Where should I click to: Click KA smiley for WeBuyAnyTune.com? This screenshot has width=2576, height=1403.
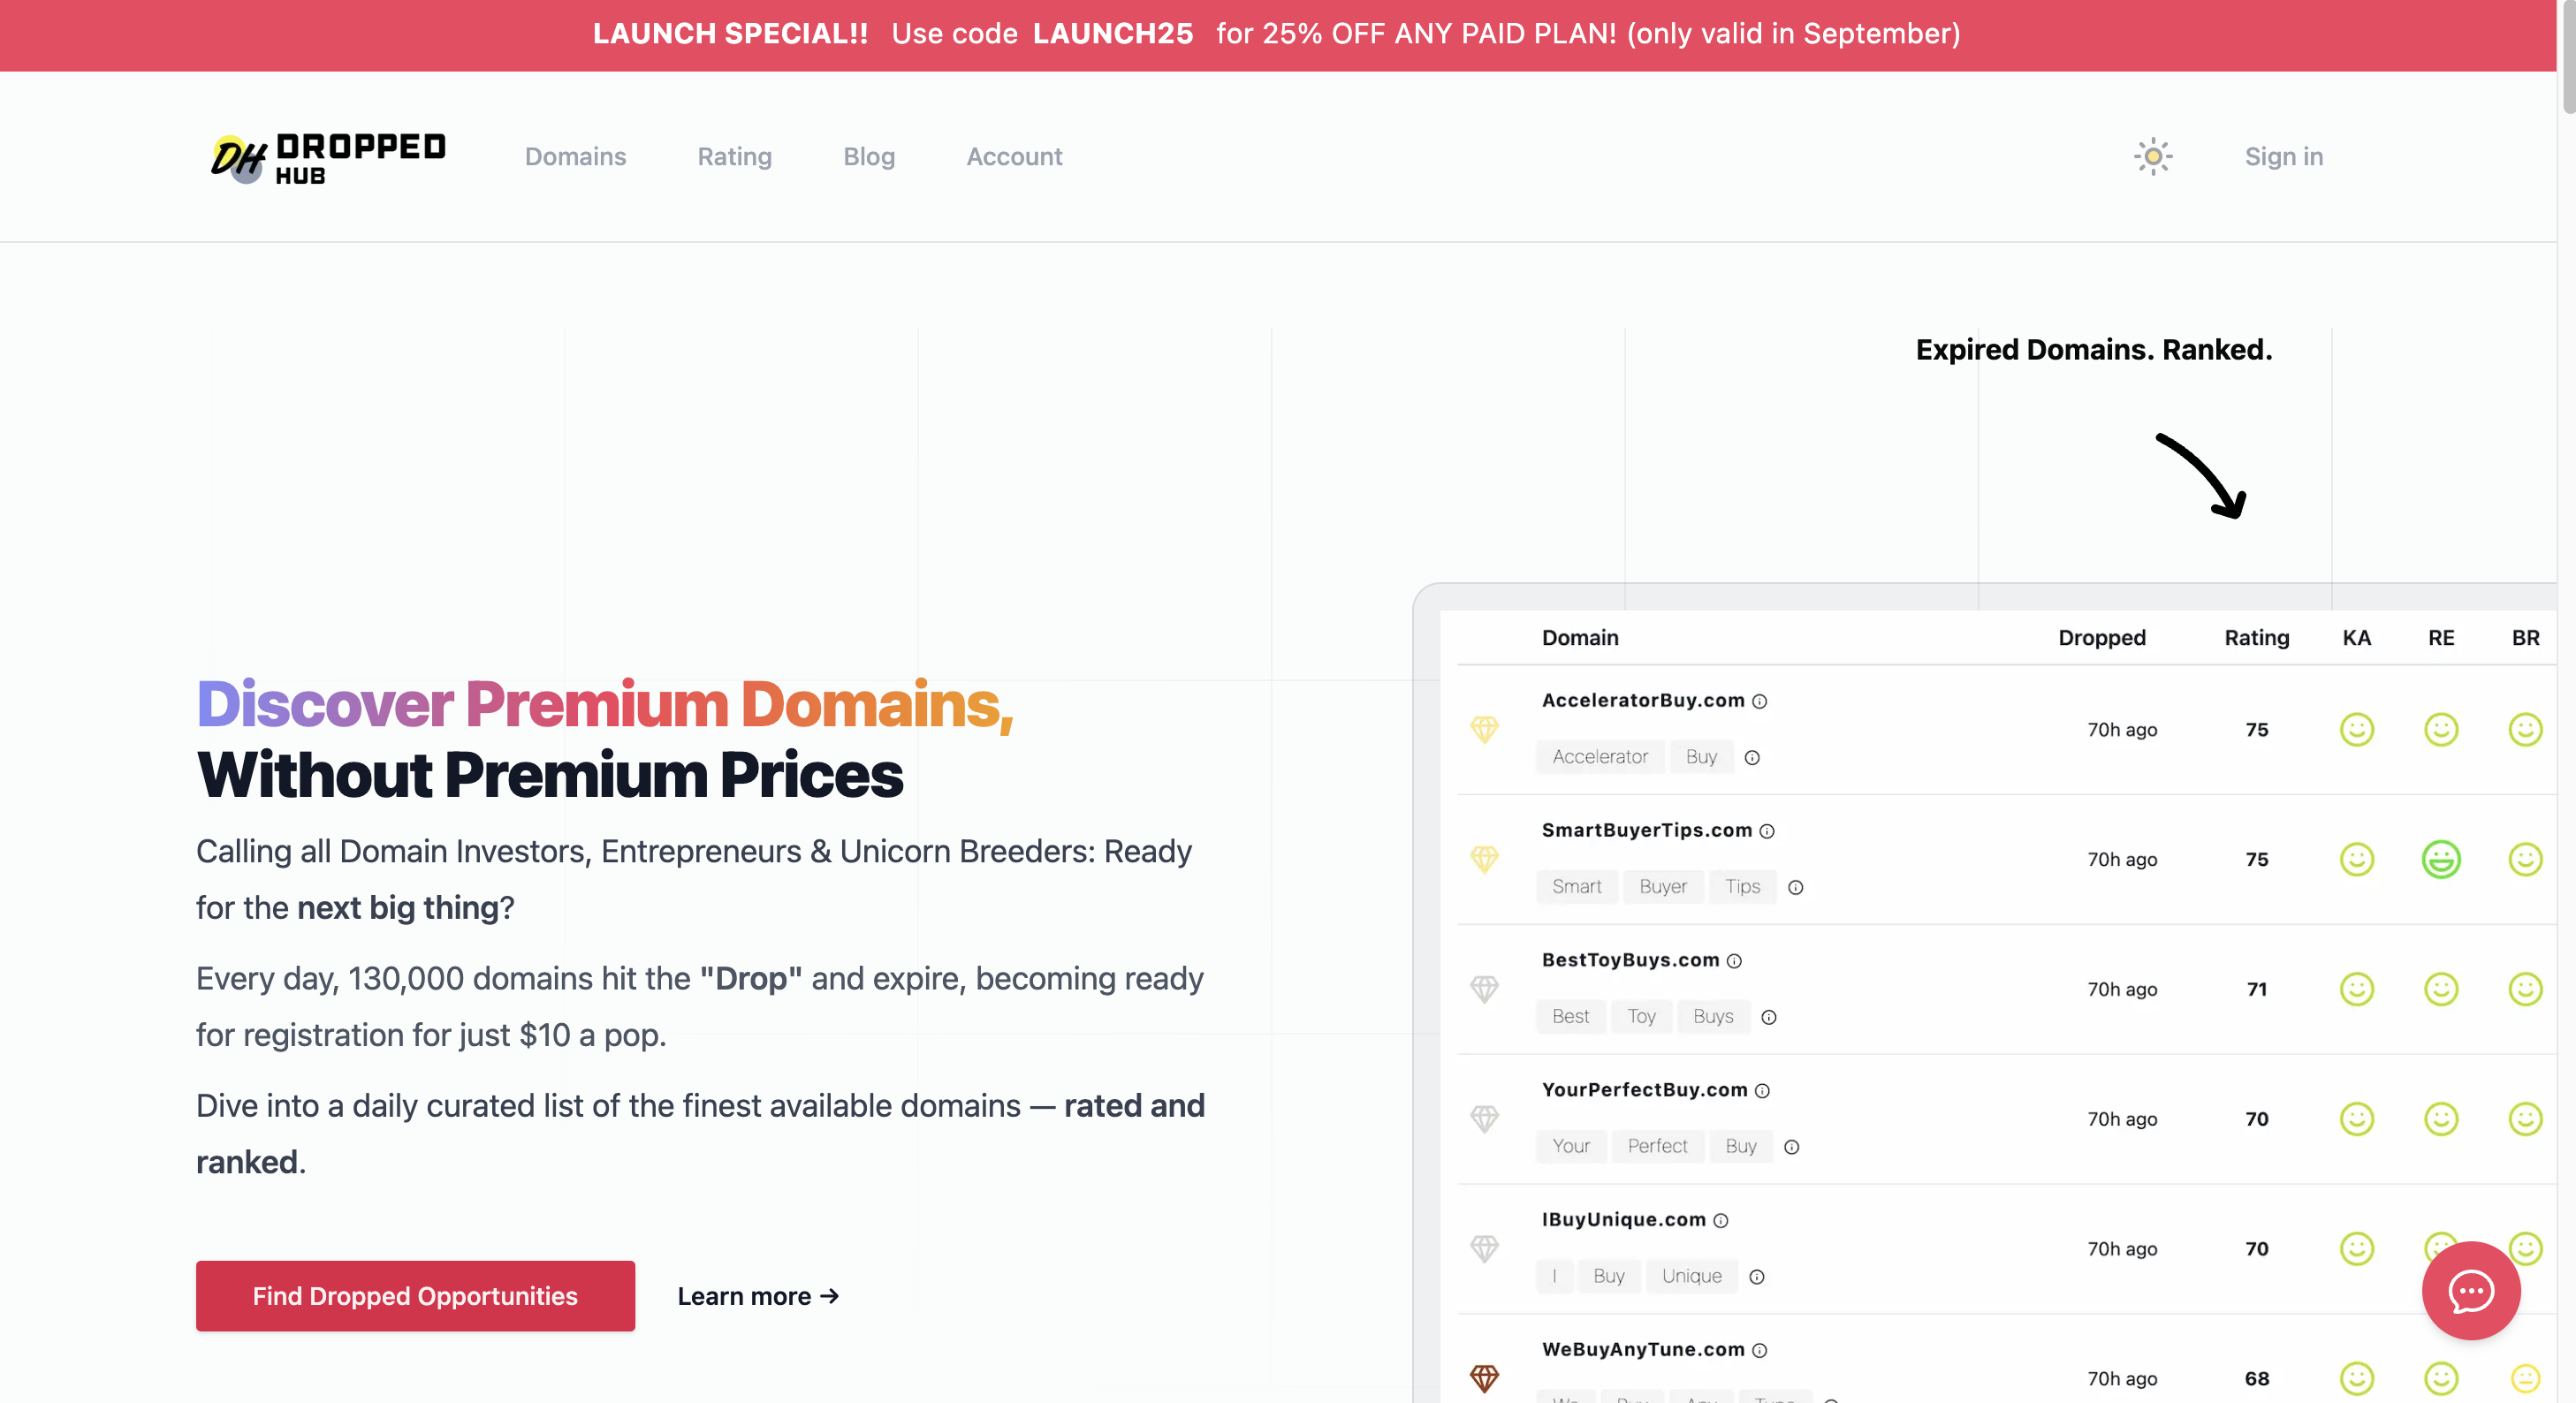pos(2357,1379)
